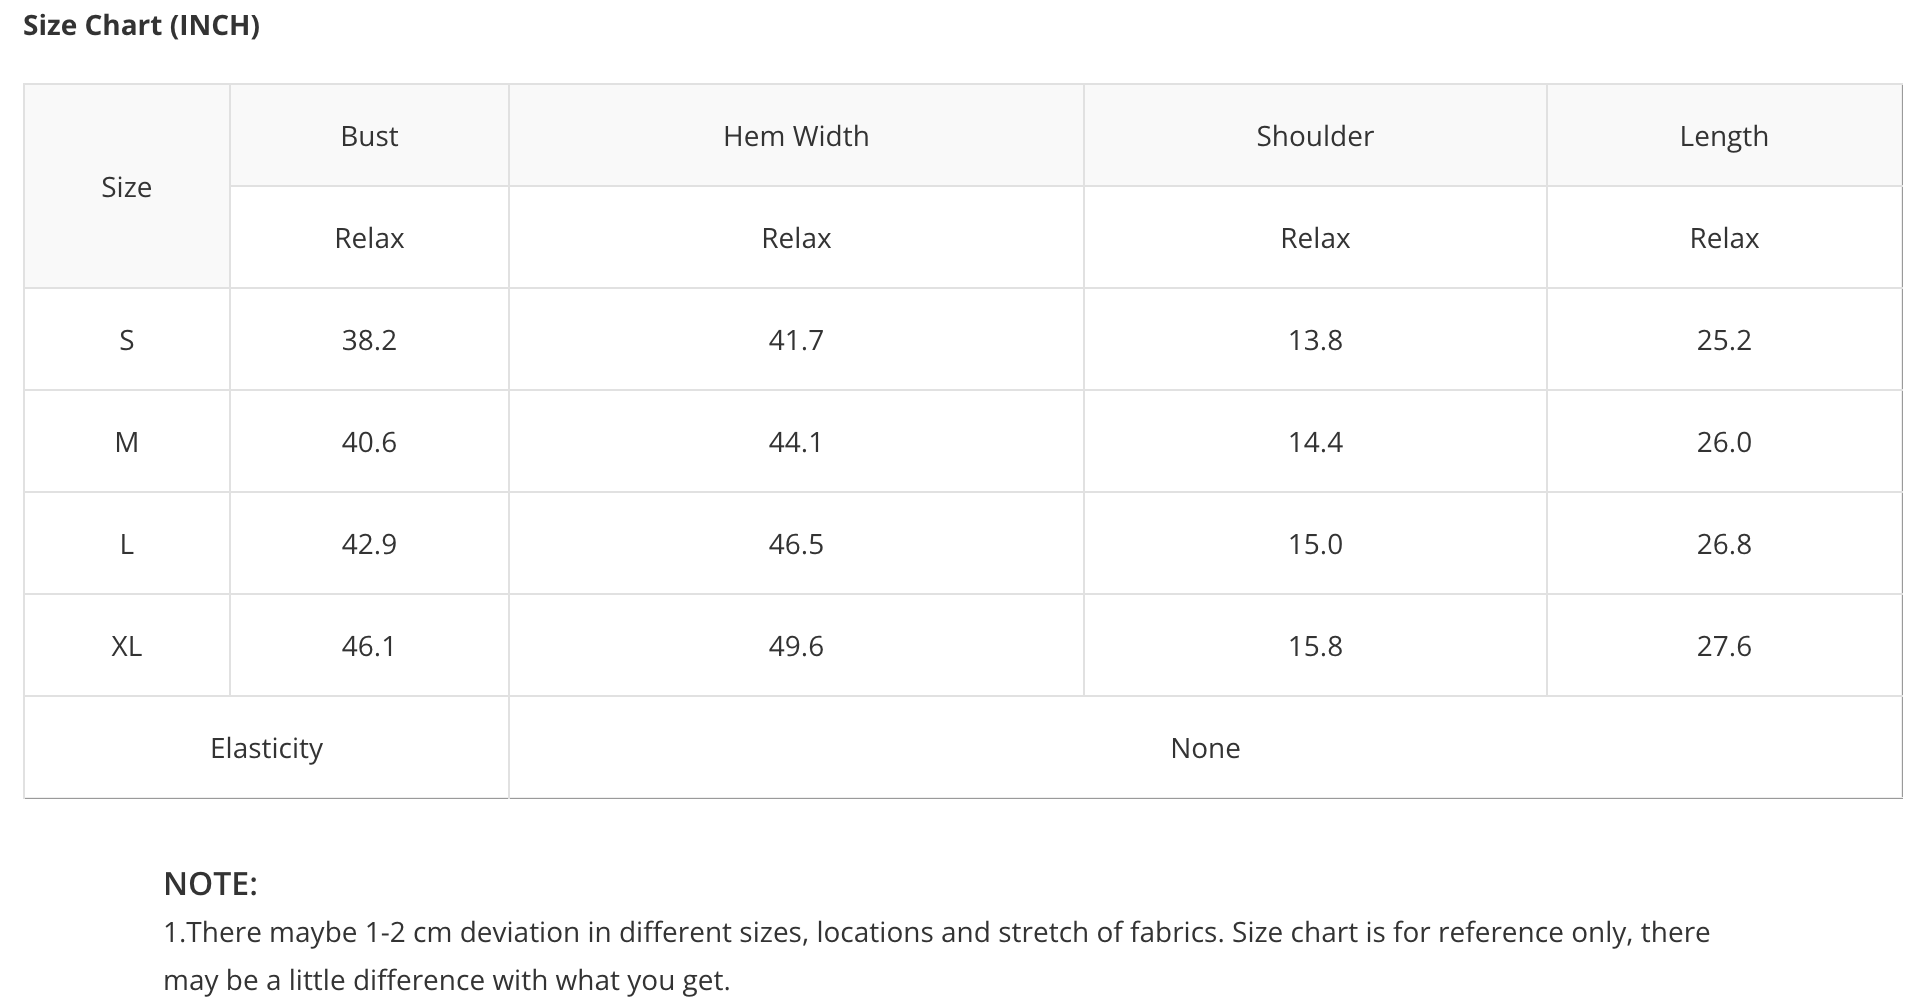This screenshot has height=1002, width=1920.
Task: Select the L size row label
Action: coord(126,544)
